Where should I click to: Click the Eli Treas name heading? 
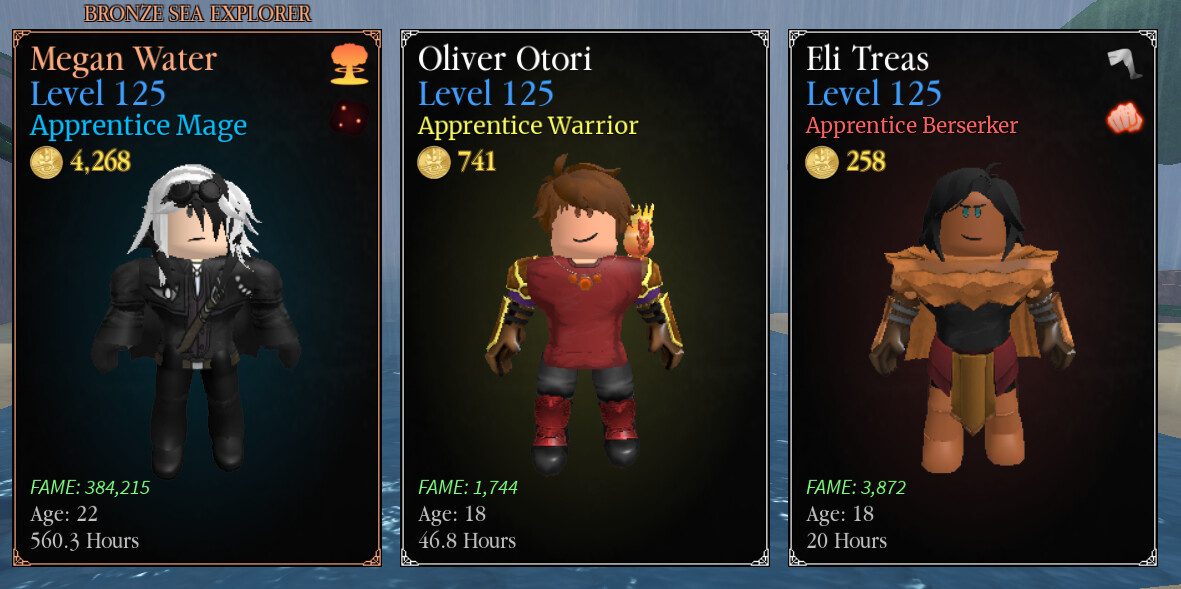click(x=868, y=59)
